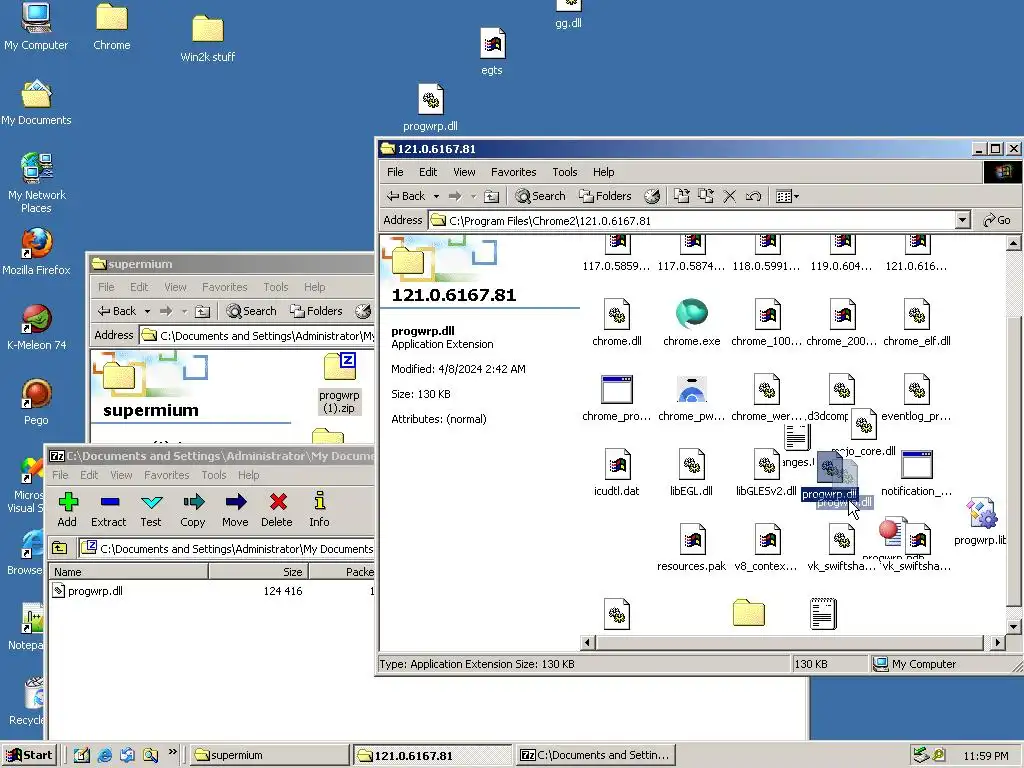Click History icon in the 121.0.6167.81 toolbar
The image size is (1024, 768).
tap(652, 196)
